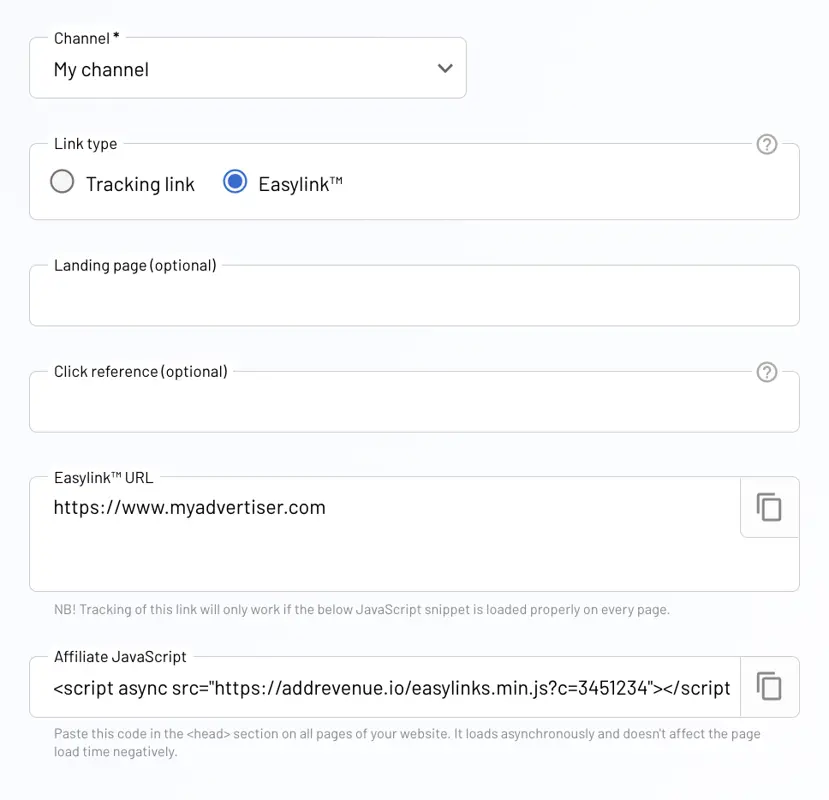Open the Link type help icon

tap(767, 144)
